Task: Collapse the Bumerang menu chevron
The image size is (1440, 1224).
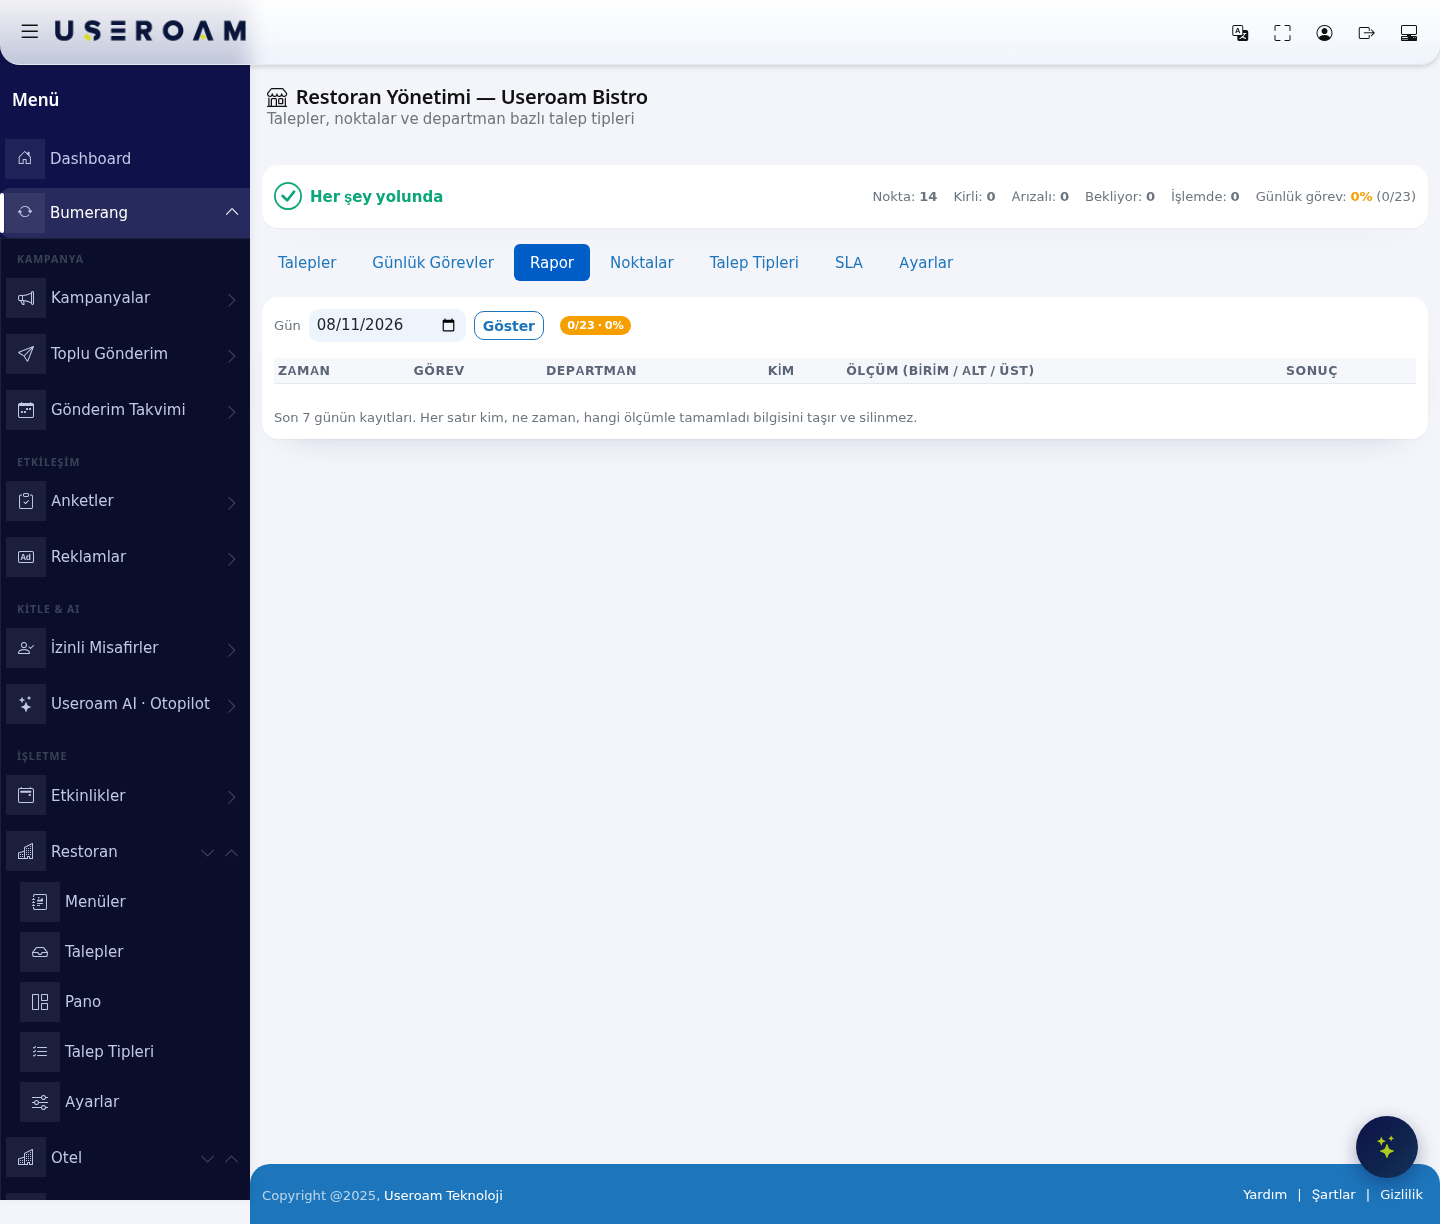Action: 232,212
